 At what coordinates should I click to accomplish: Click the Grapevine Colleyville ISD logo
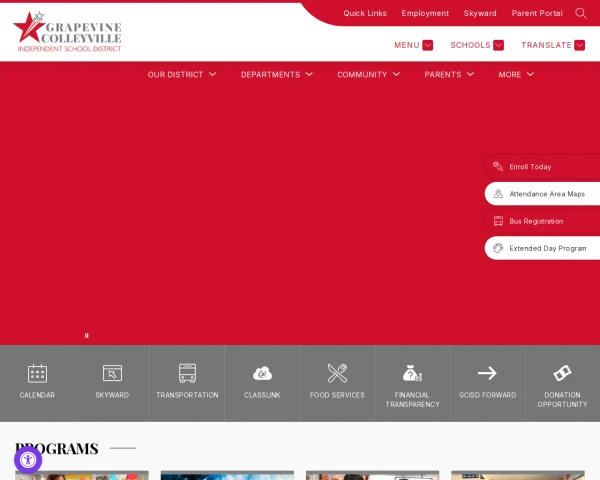tap(67, 32)
